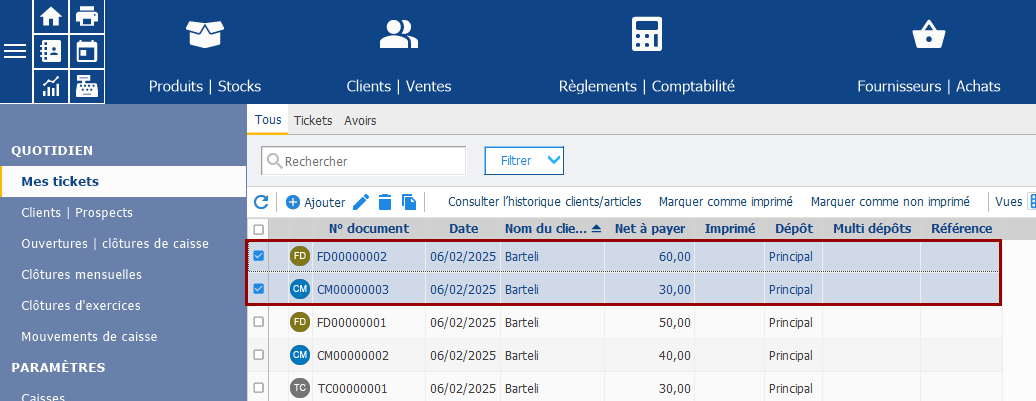Open the cash register icon

coord(87,86)
